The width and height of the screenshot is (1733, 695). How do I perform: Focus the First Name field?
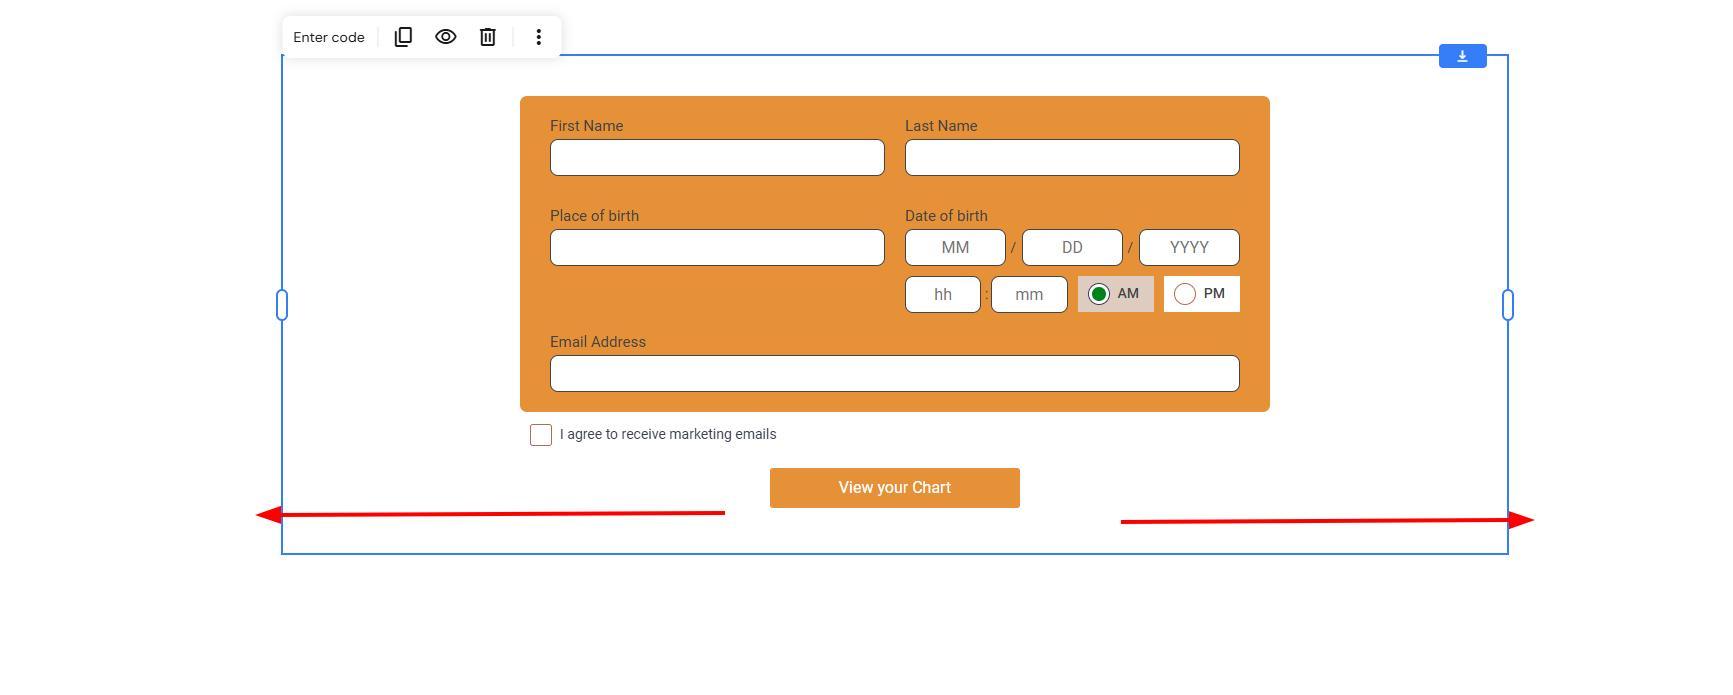point(717,158)
